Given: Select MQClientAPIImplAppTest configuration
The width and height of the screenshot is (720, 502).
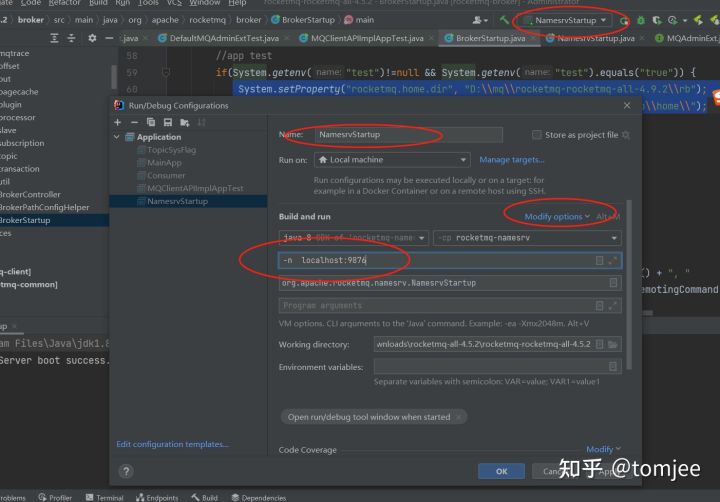Looking at the screenshot, I should pos(191,188).
